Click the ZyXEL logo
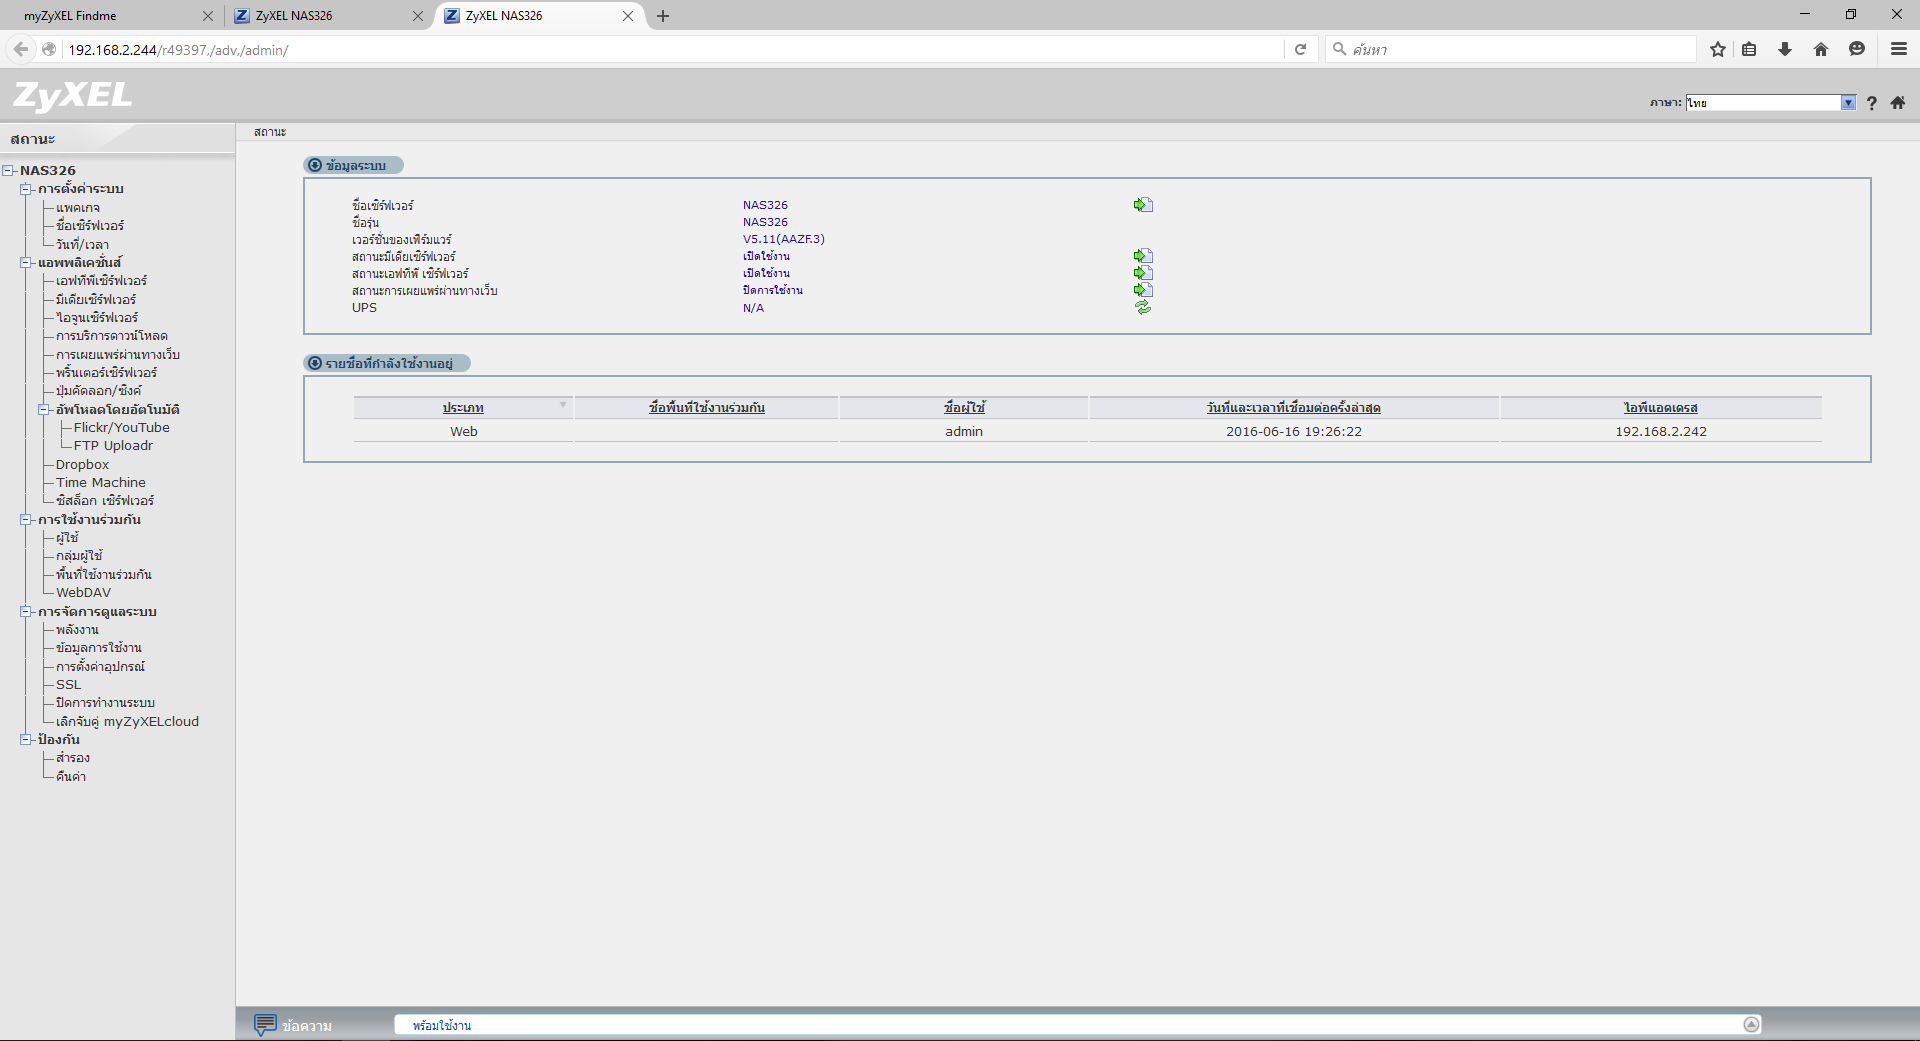 pos(72,96)
